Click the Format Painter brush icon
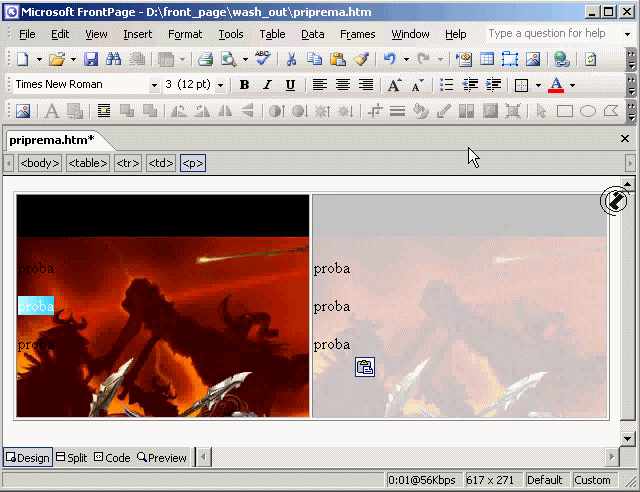The image size is (640, 492). 361,60
